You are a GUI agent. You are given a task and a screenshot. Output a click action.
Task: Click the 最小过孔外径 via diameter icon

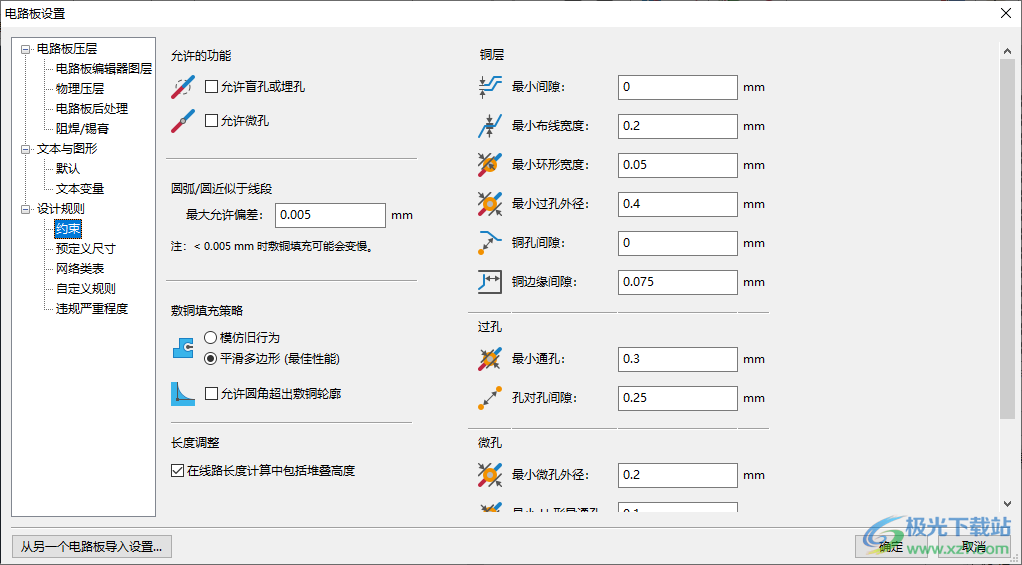pyautogui.click(x=489, y=204)
